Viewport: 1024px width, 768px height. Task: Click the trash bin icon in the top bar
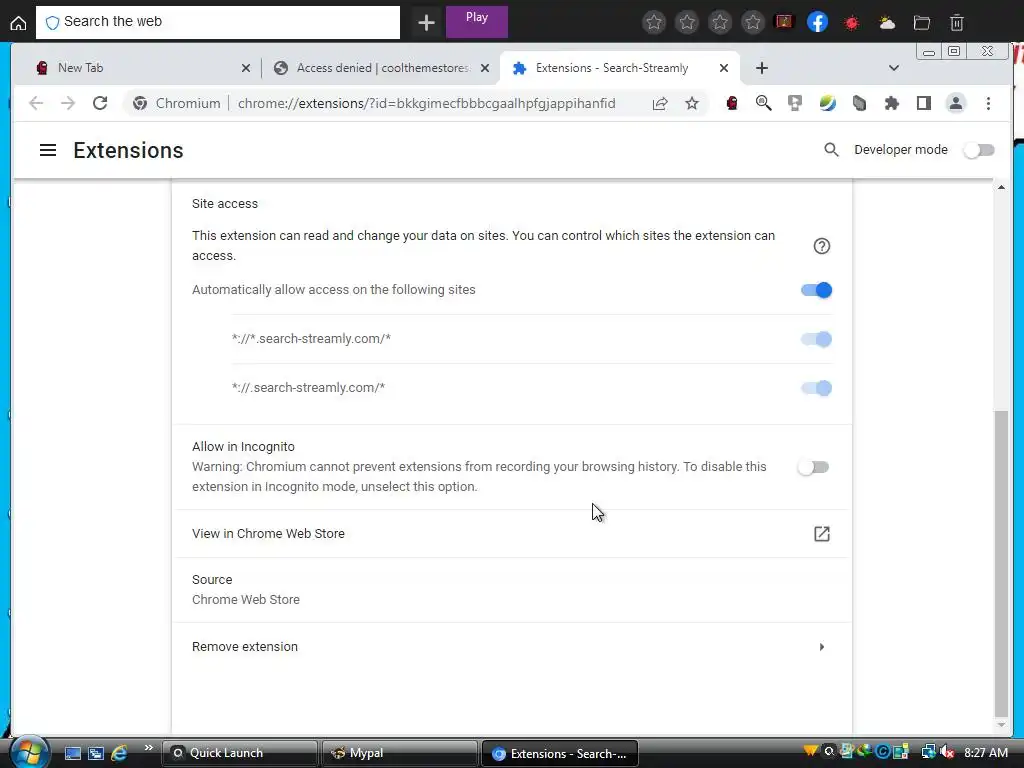click(x=956, y=23)
